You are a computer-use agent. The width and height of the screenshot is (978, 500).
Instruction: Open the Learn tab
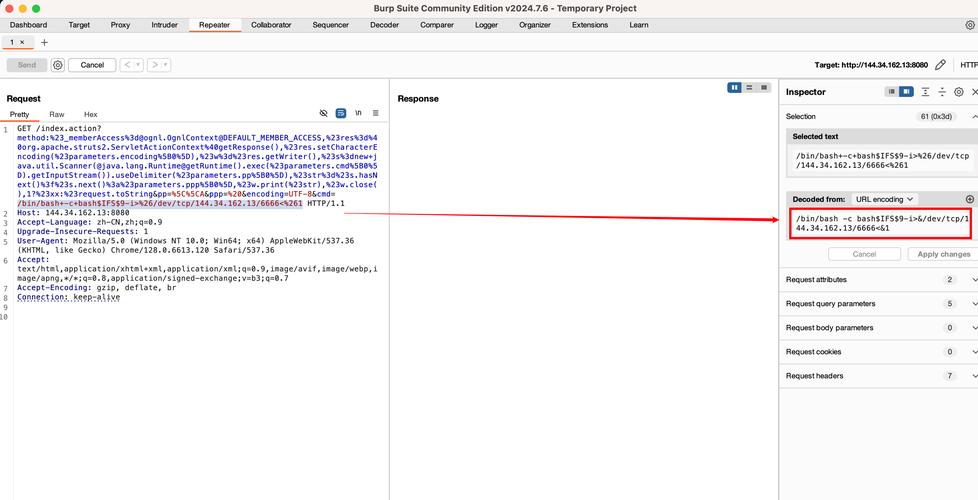point(639,25)
